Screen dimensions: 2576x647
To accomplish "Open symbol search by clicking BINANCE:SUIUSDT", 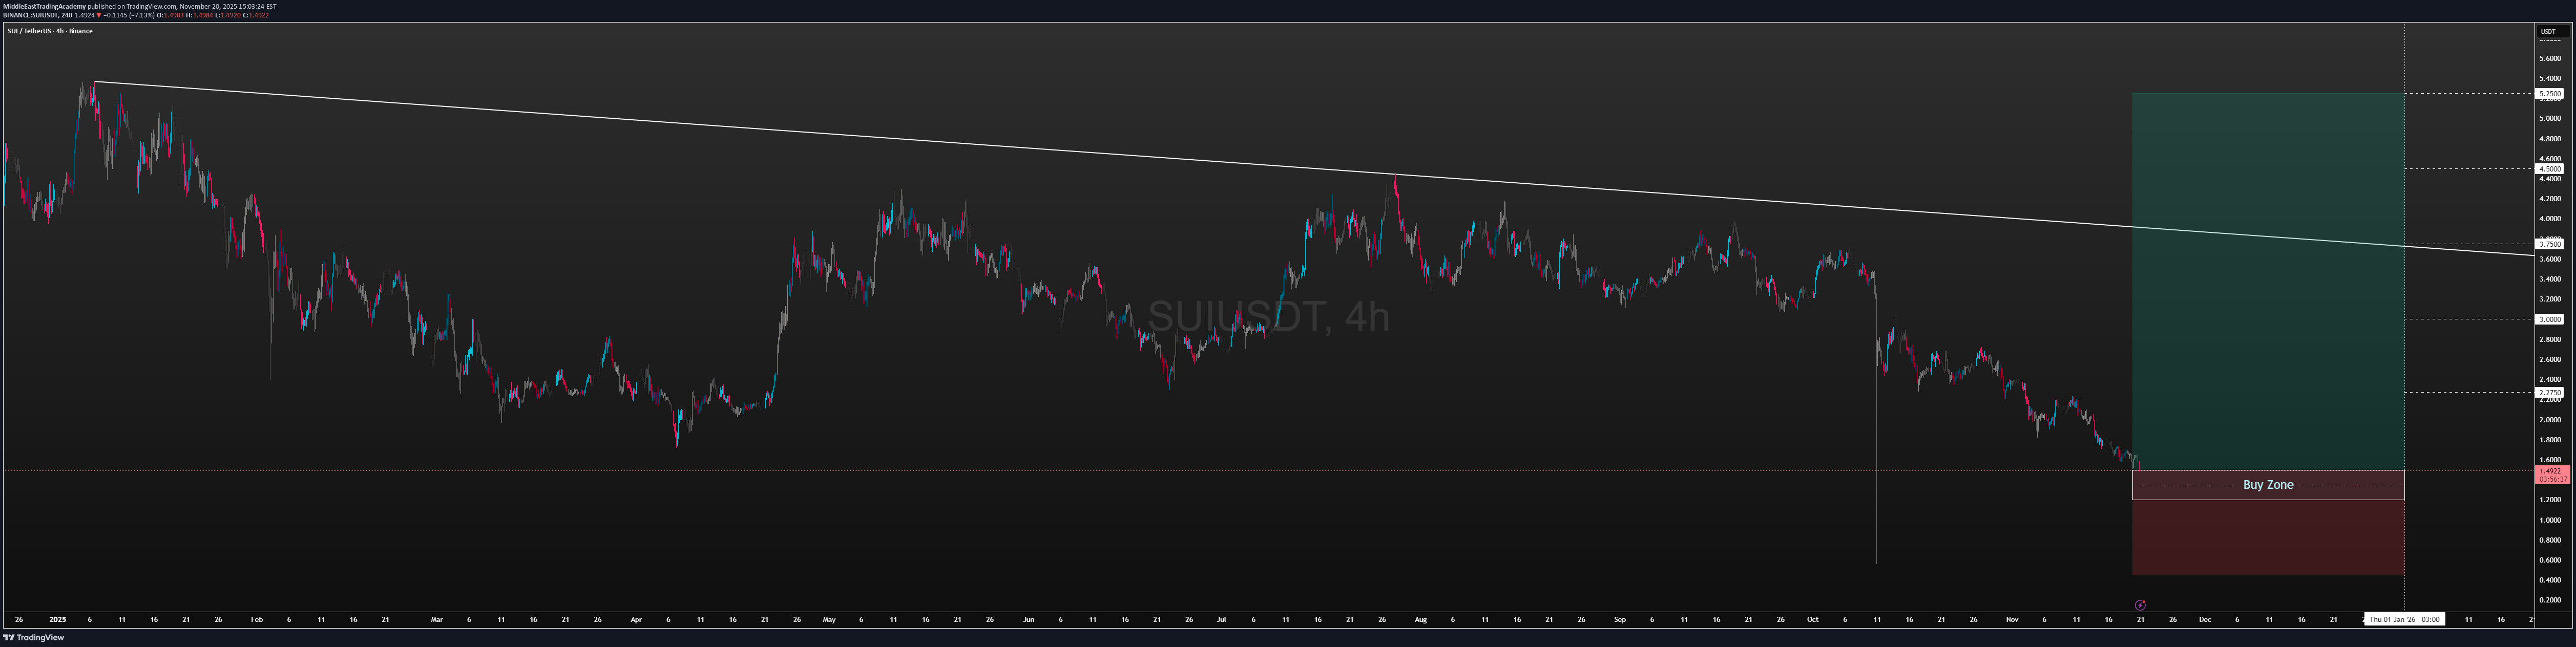I will pos(30,15).
